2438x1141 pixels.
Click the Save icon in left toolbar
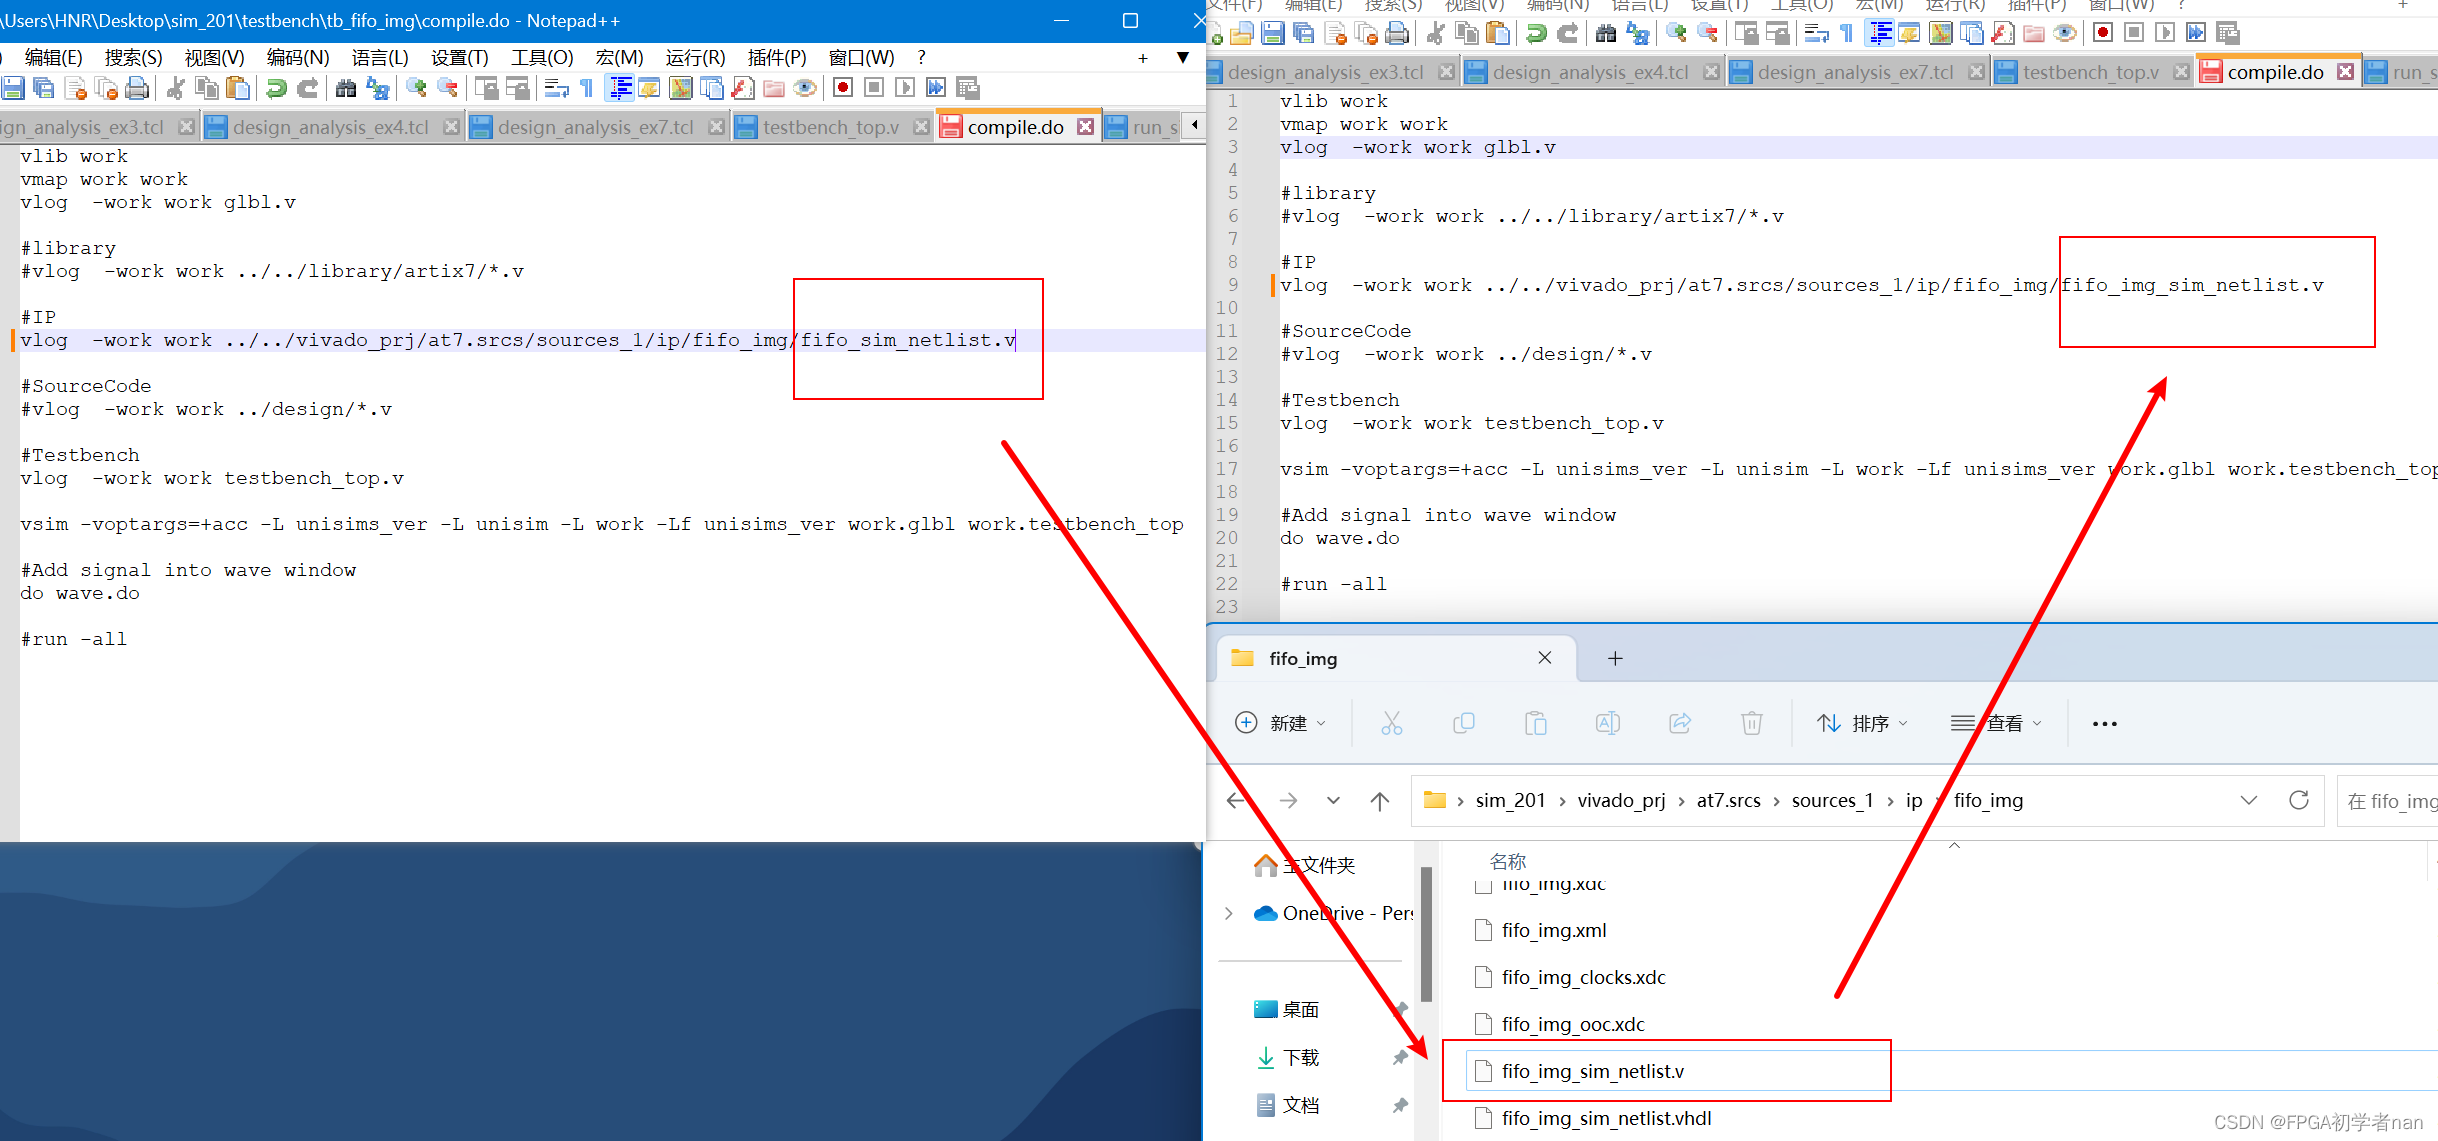[x=13, y=89]
